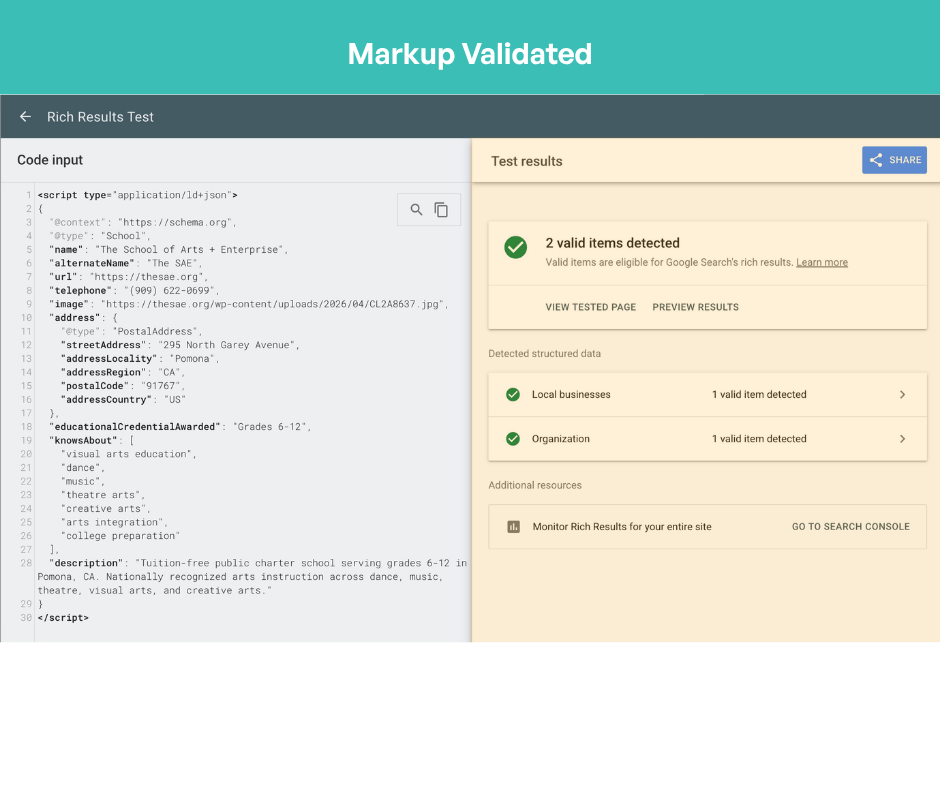Click the "dance" code line
The image size is (940, 788).
click(x=83, y=468)
